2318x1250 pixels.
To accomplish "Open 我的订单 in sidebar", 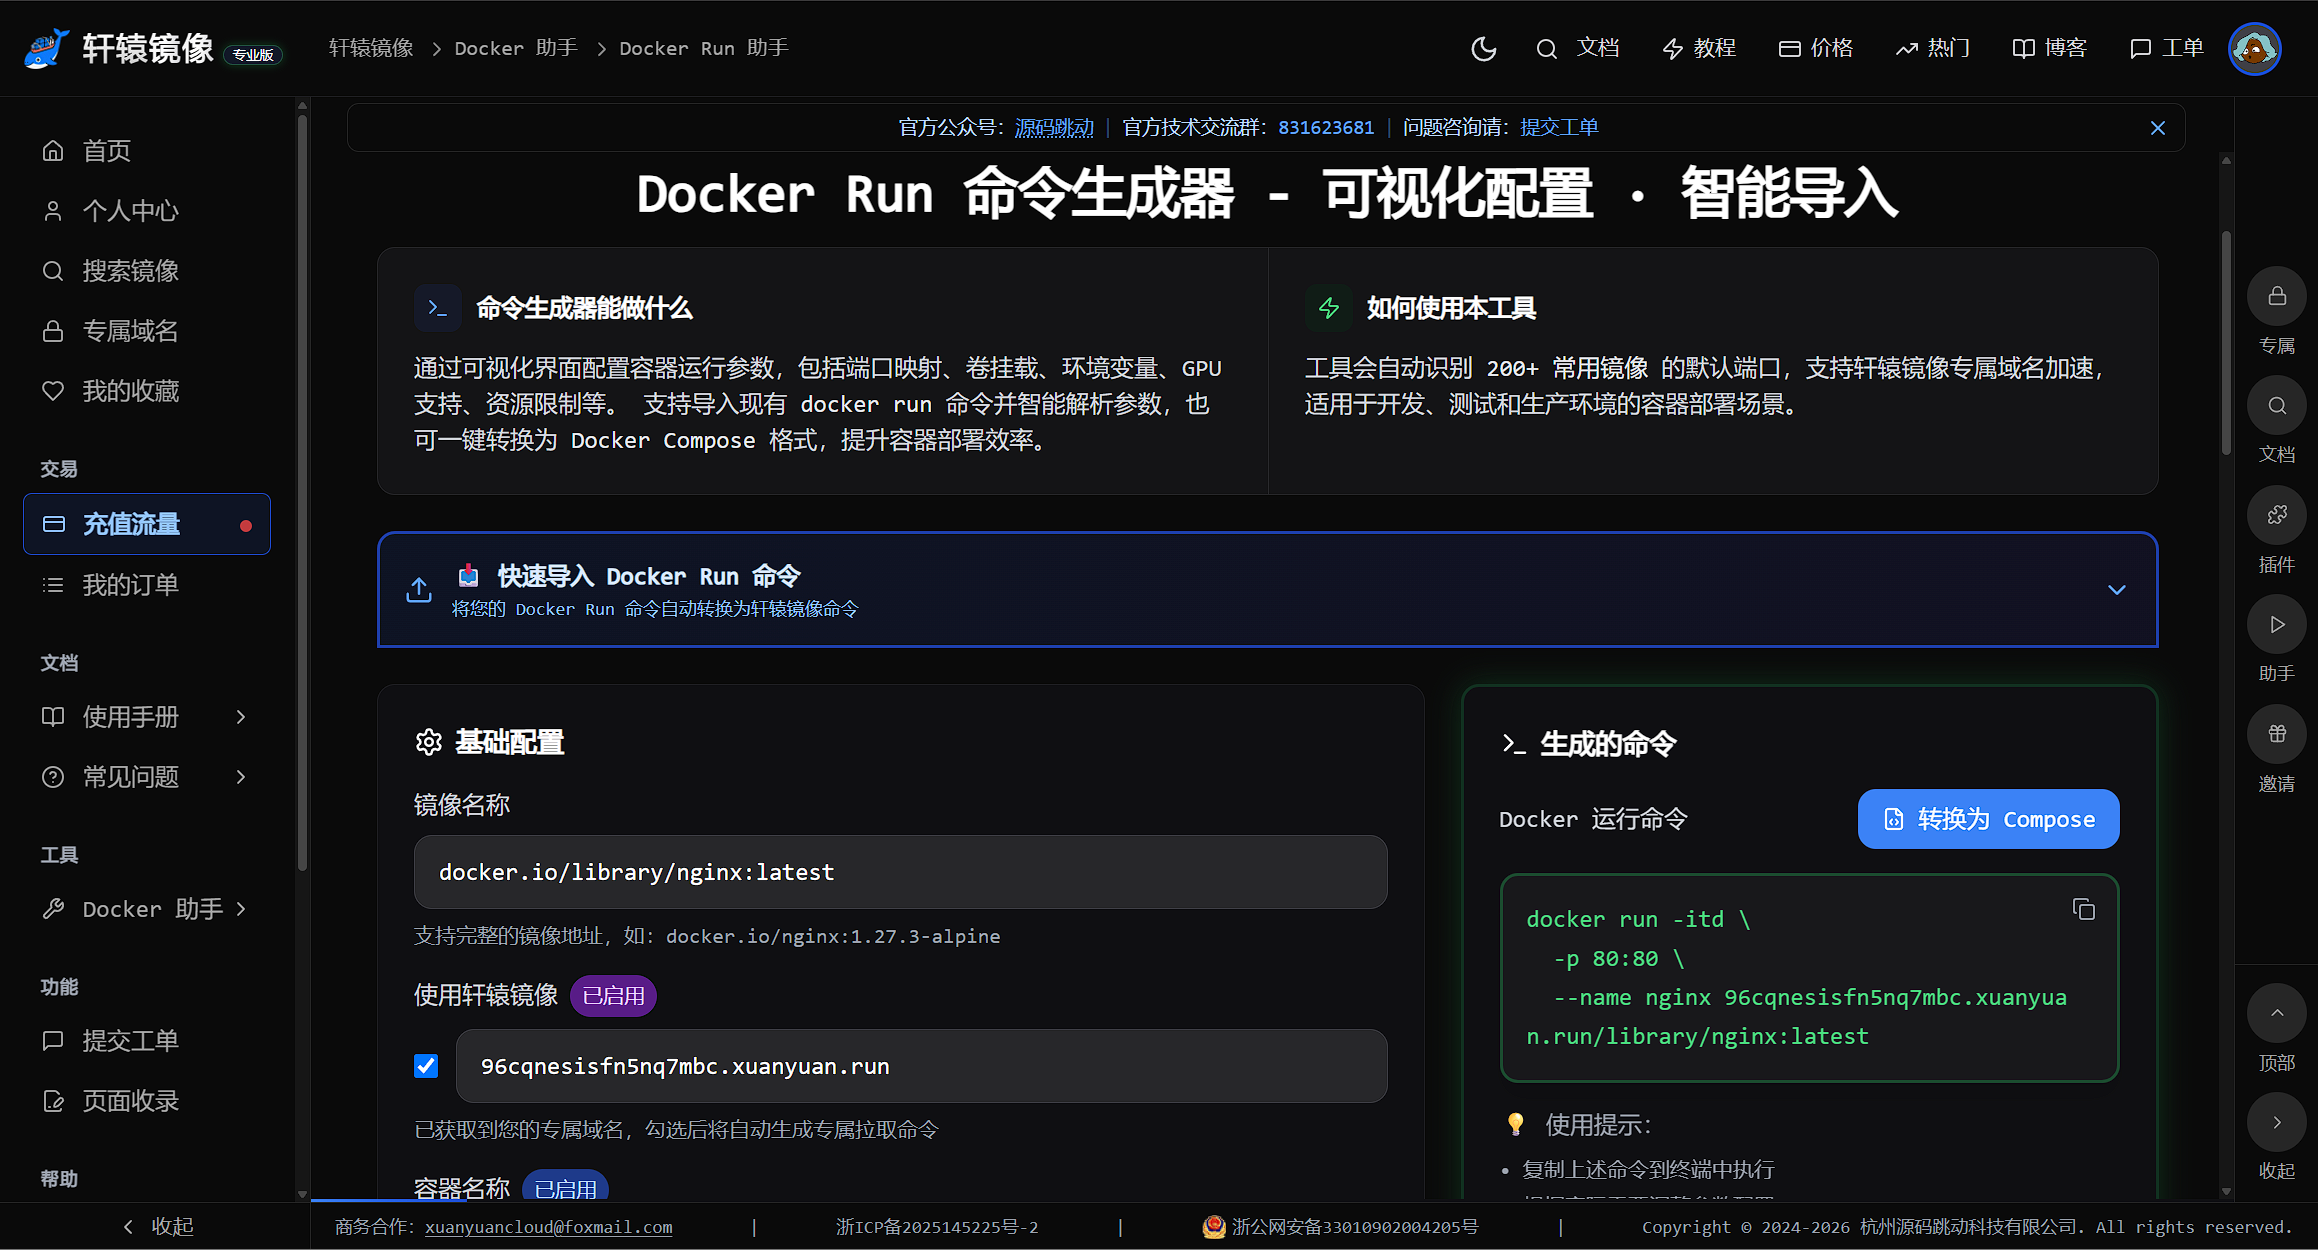I will point(147,585).
